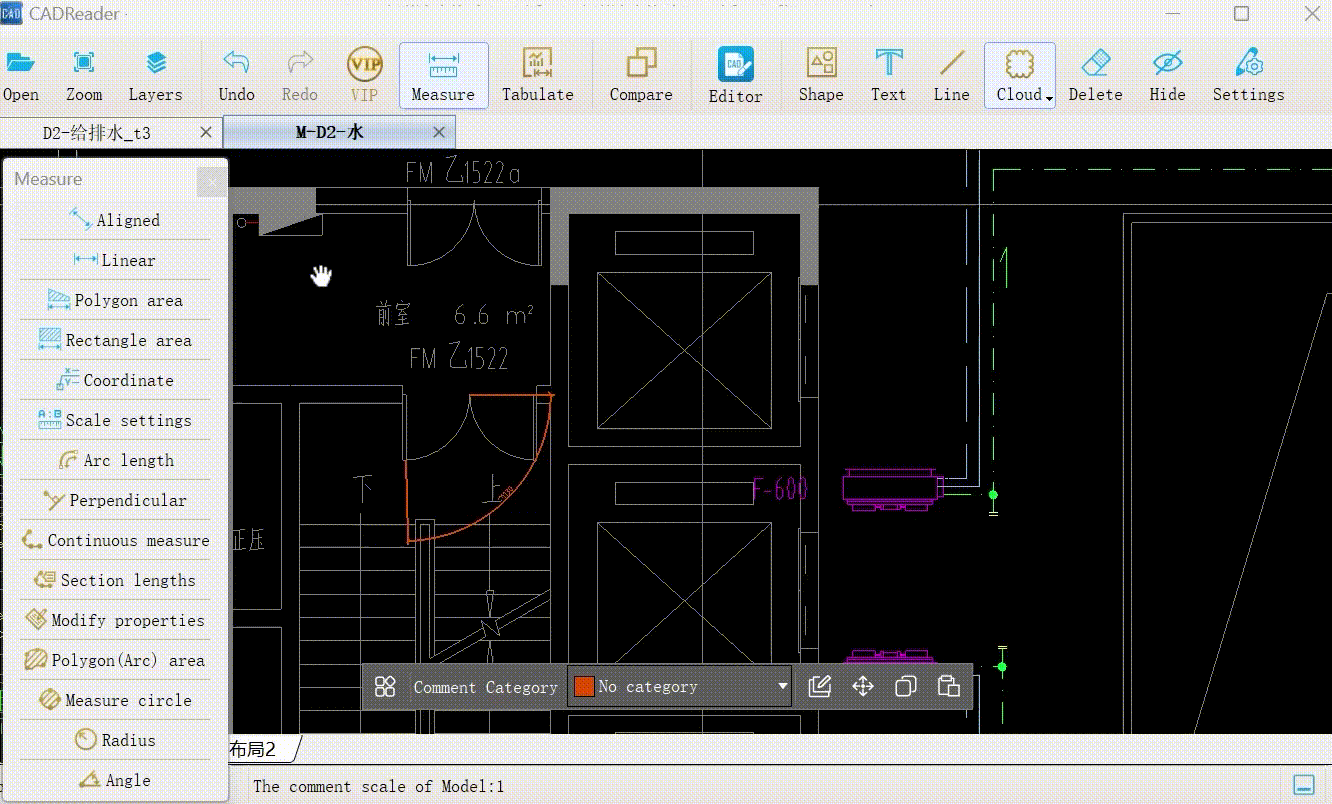
Task: Select Radius measurement
Action: 115,740
